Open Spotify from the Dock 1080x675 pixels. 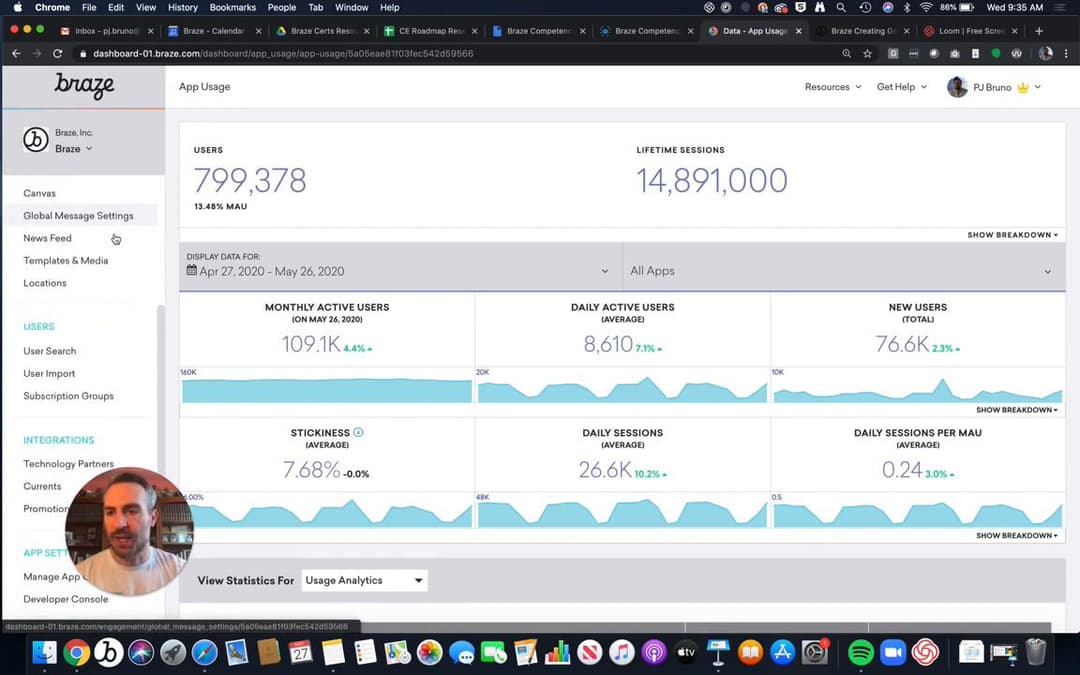[860, 653]
